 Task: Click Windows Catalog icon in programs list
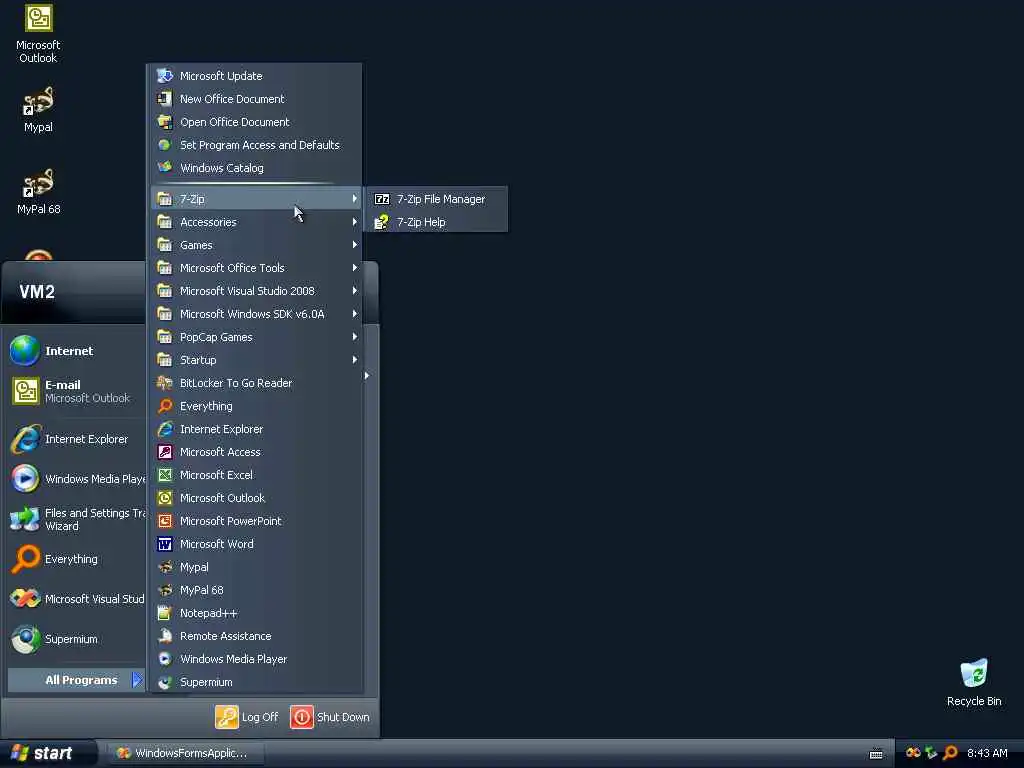(165, 168)
